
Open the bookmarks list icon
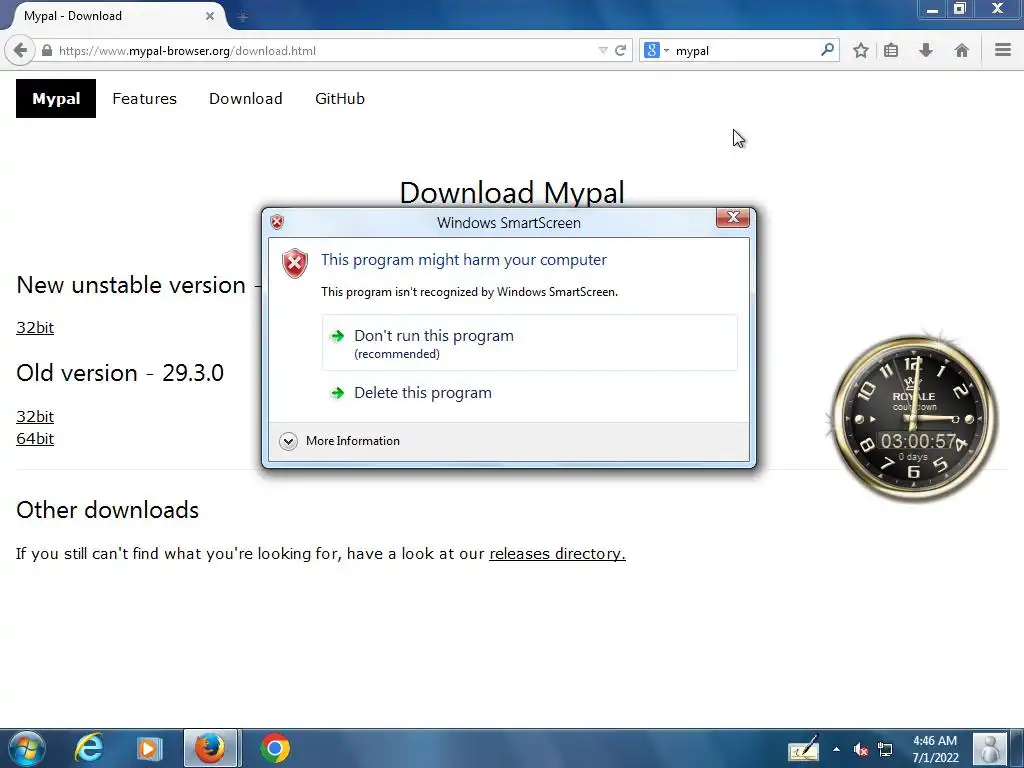891,50
